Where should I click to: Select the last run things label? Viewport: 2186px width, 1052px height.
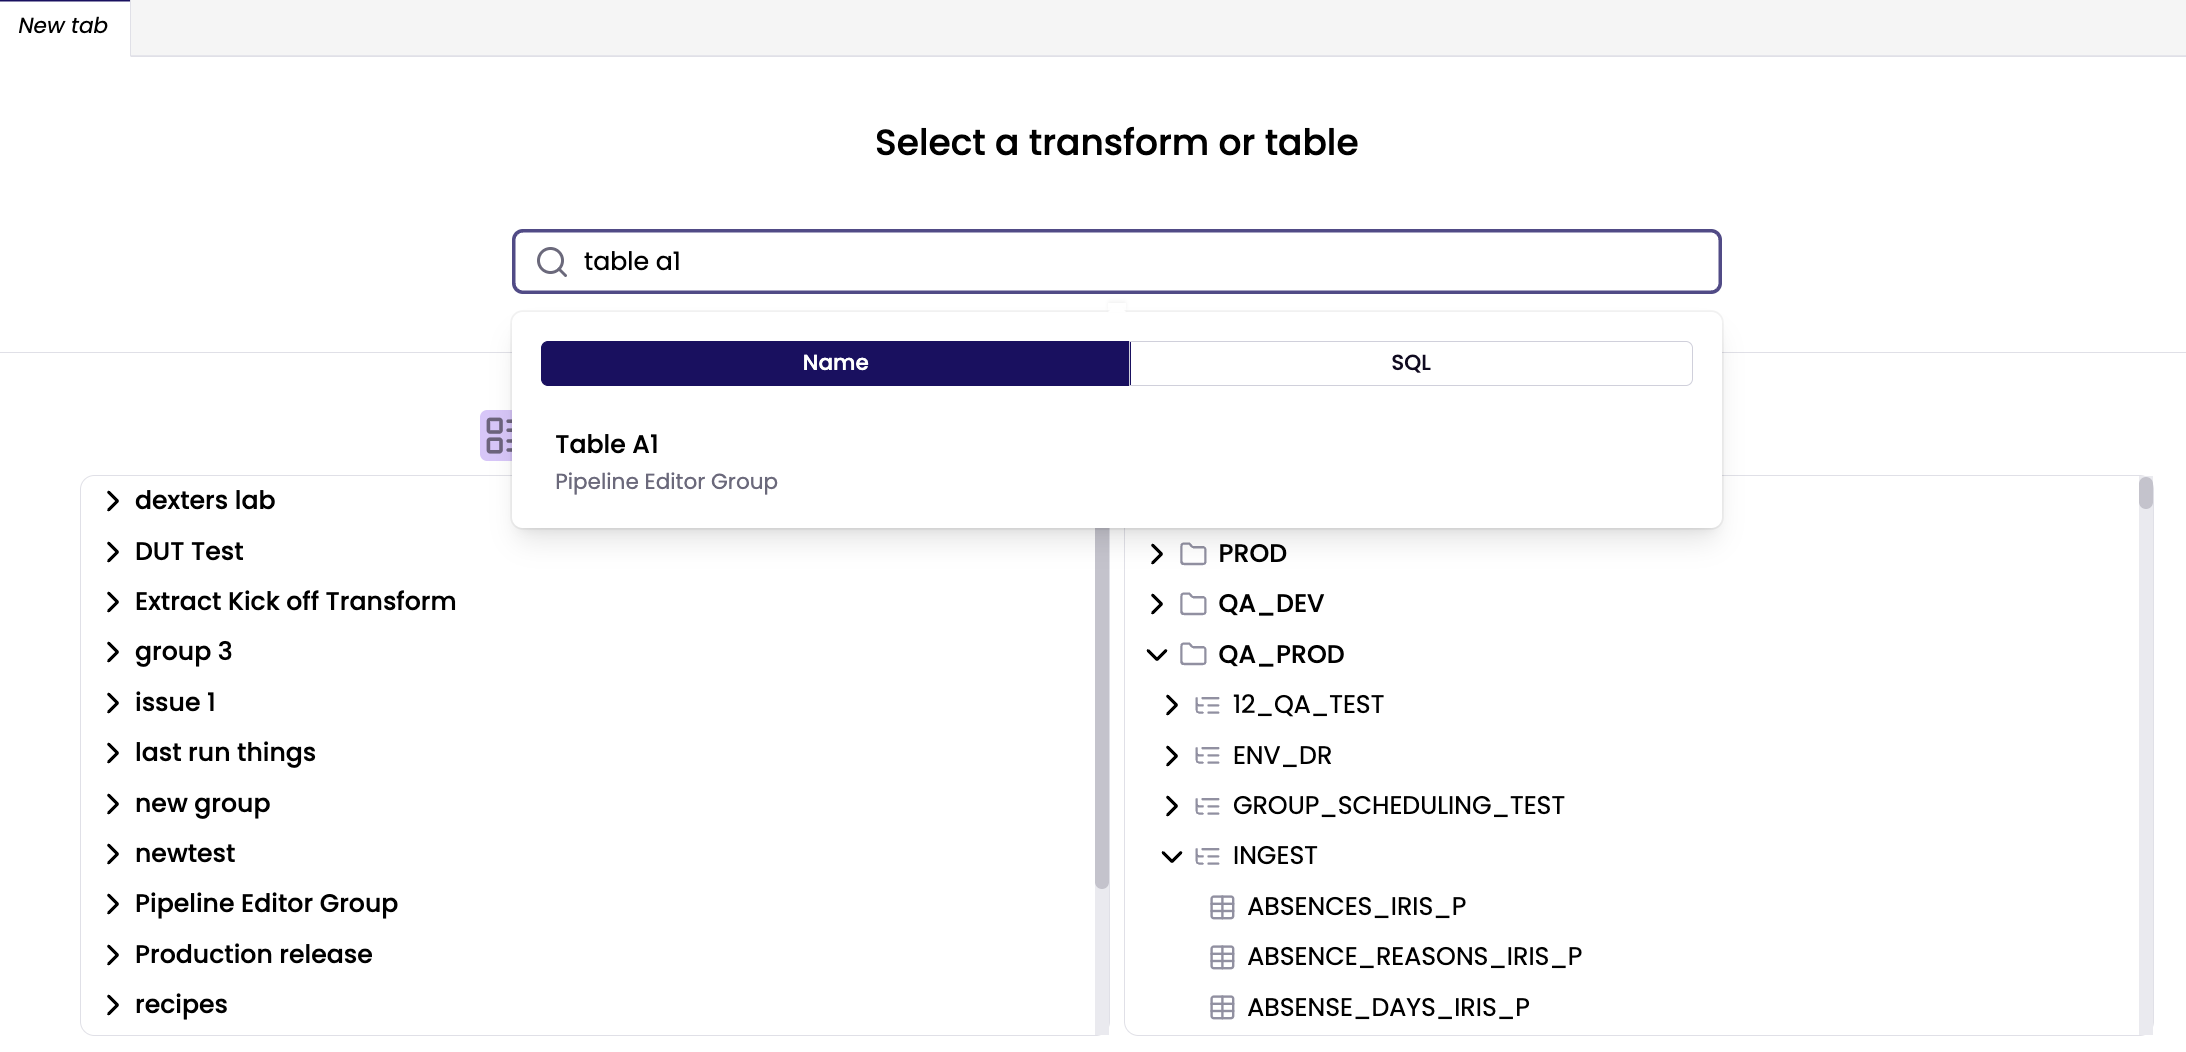pyautogui.click(x=225, y=752)
